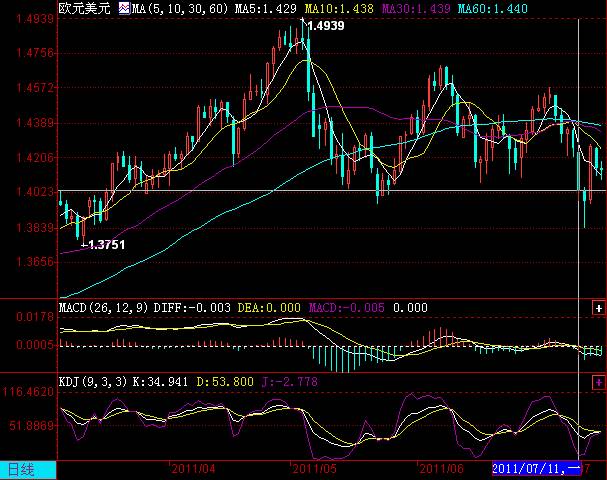Click the K:34.941 value

(160, 382)
